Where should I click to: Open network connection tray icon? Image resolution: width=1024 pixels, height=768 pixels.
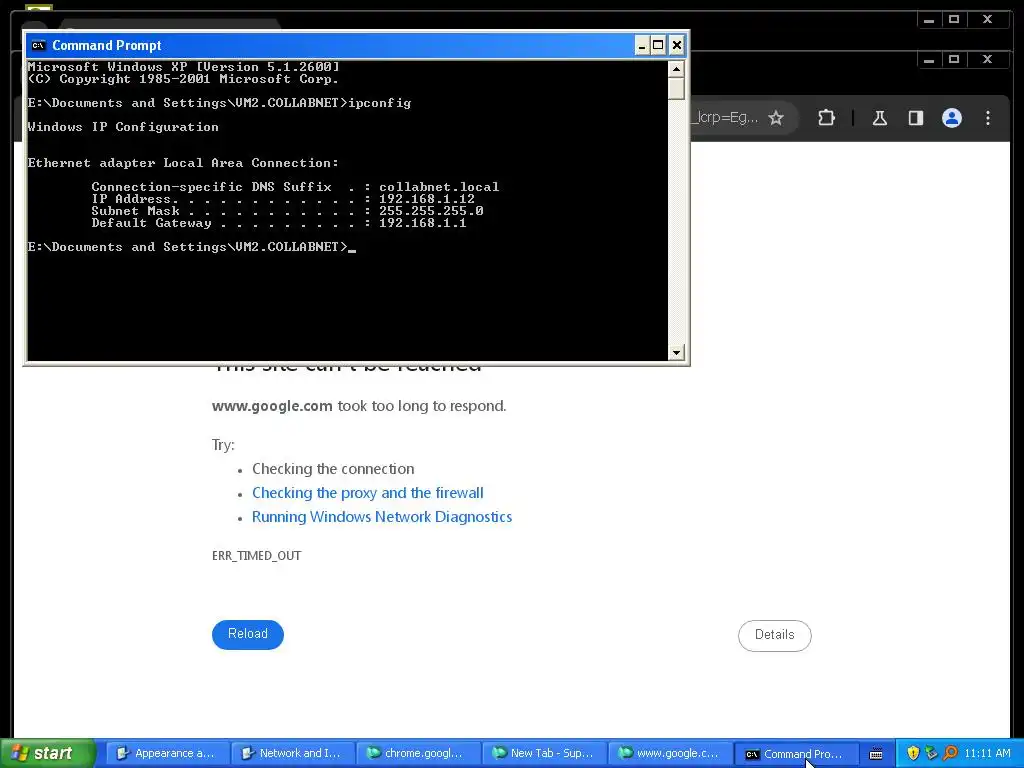coord(931,754)
